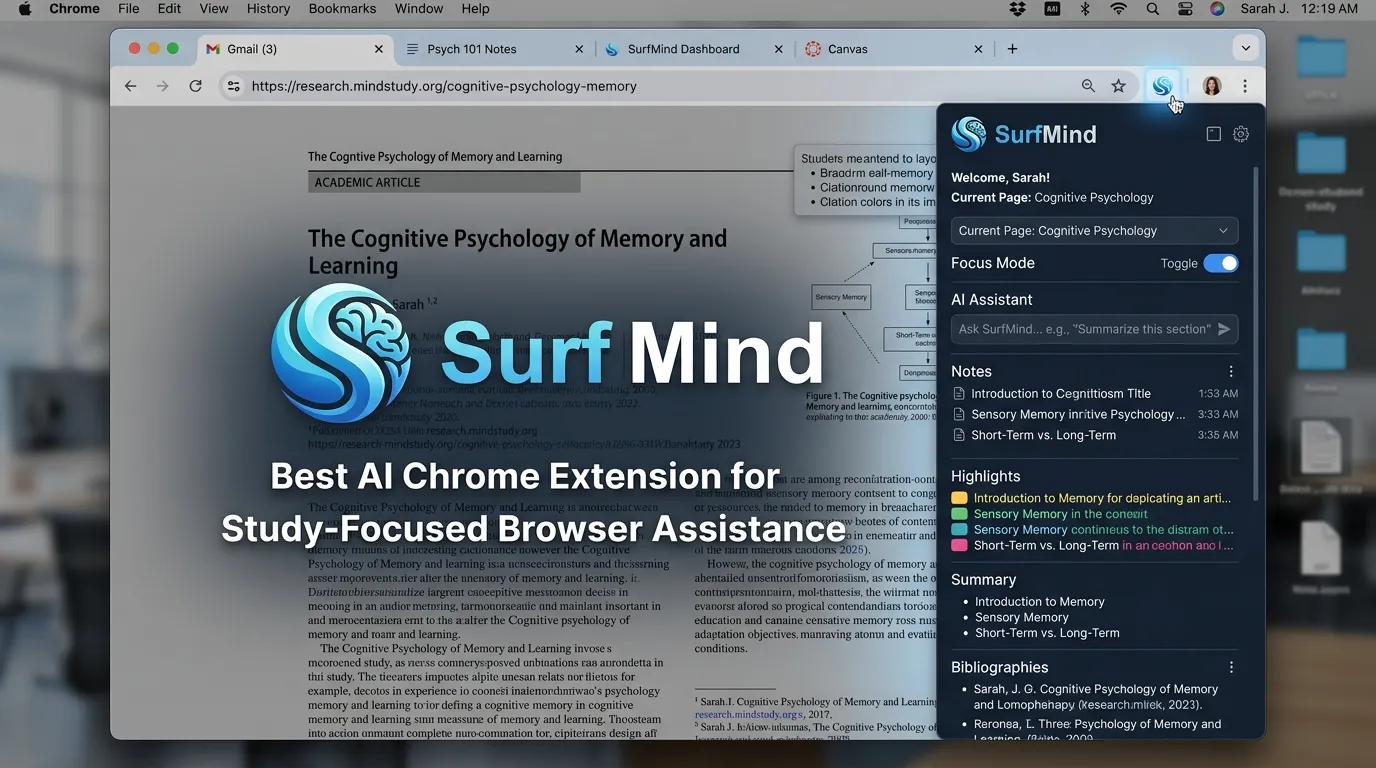Screen dimensions: 1376x768
Task: Click the Sensory Memory diagram box
Action: pyautogui.click(x=841, y=297)
